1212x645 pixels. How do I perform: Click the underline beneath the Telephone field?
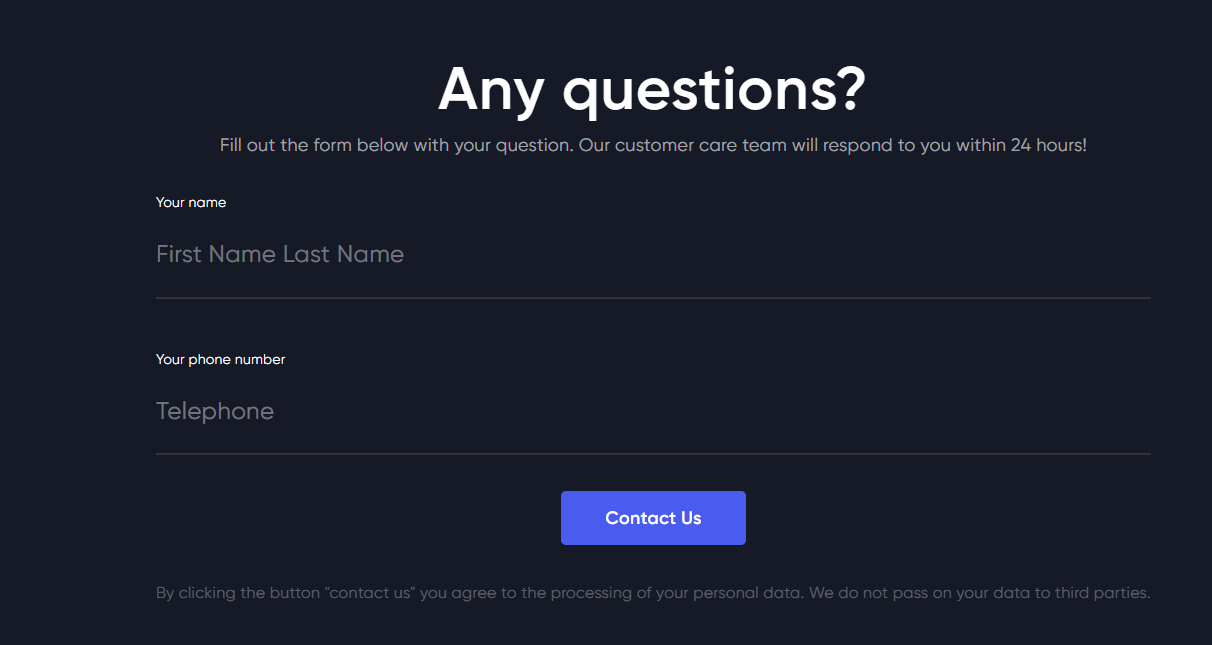[653, 454]
